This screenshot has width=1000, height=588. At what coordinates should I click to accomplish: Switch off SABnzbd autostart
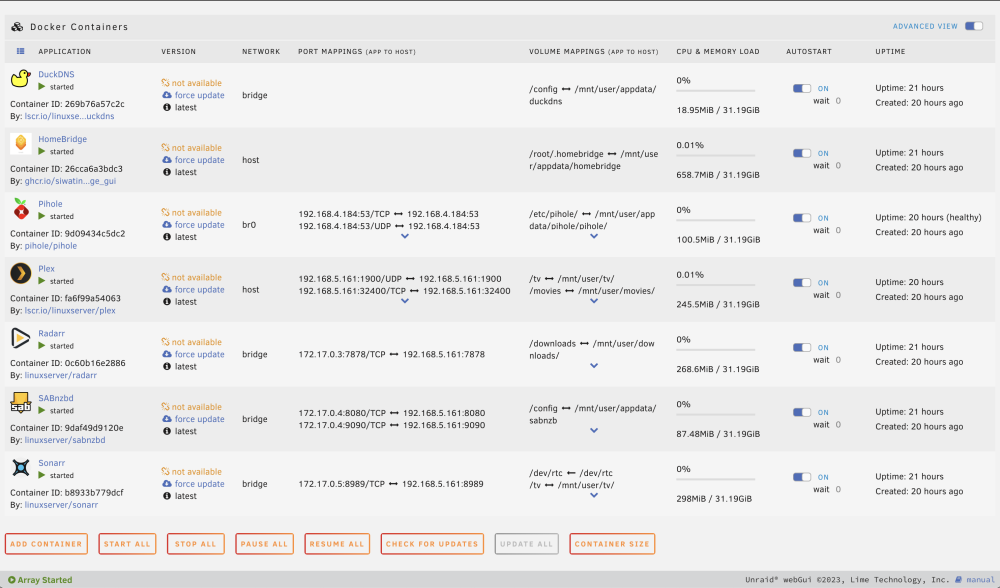coord(802,412)
